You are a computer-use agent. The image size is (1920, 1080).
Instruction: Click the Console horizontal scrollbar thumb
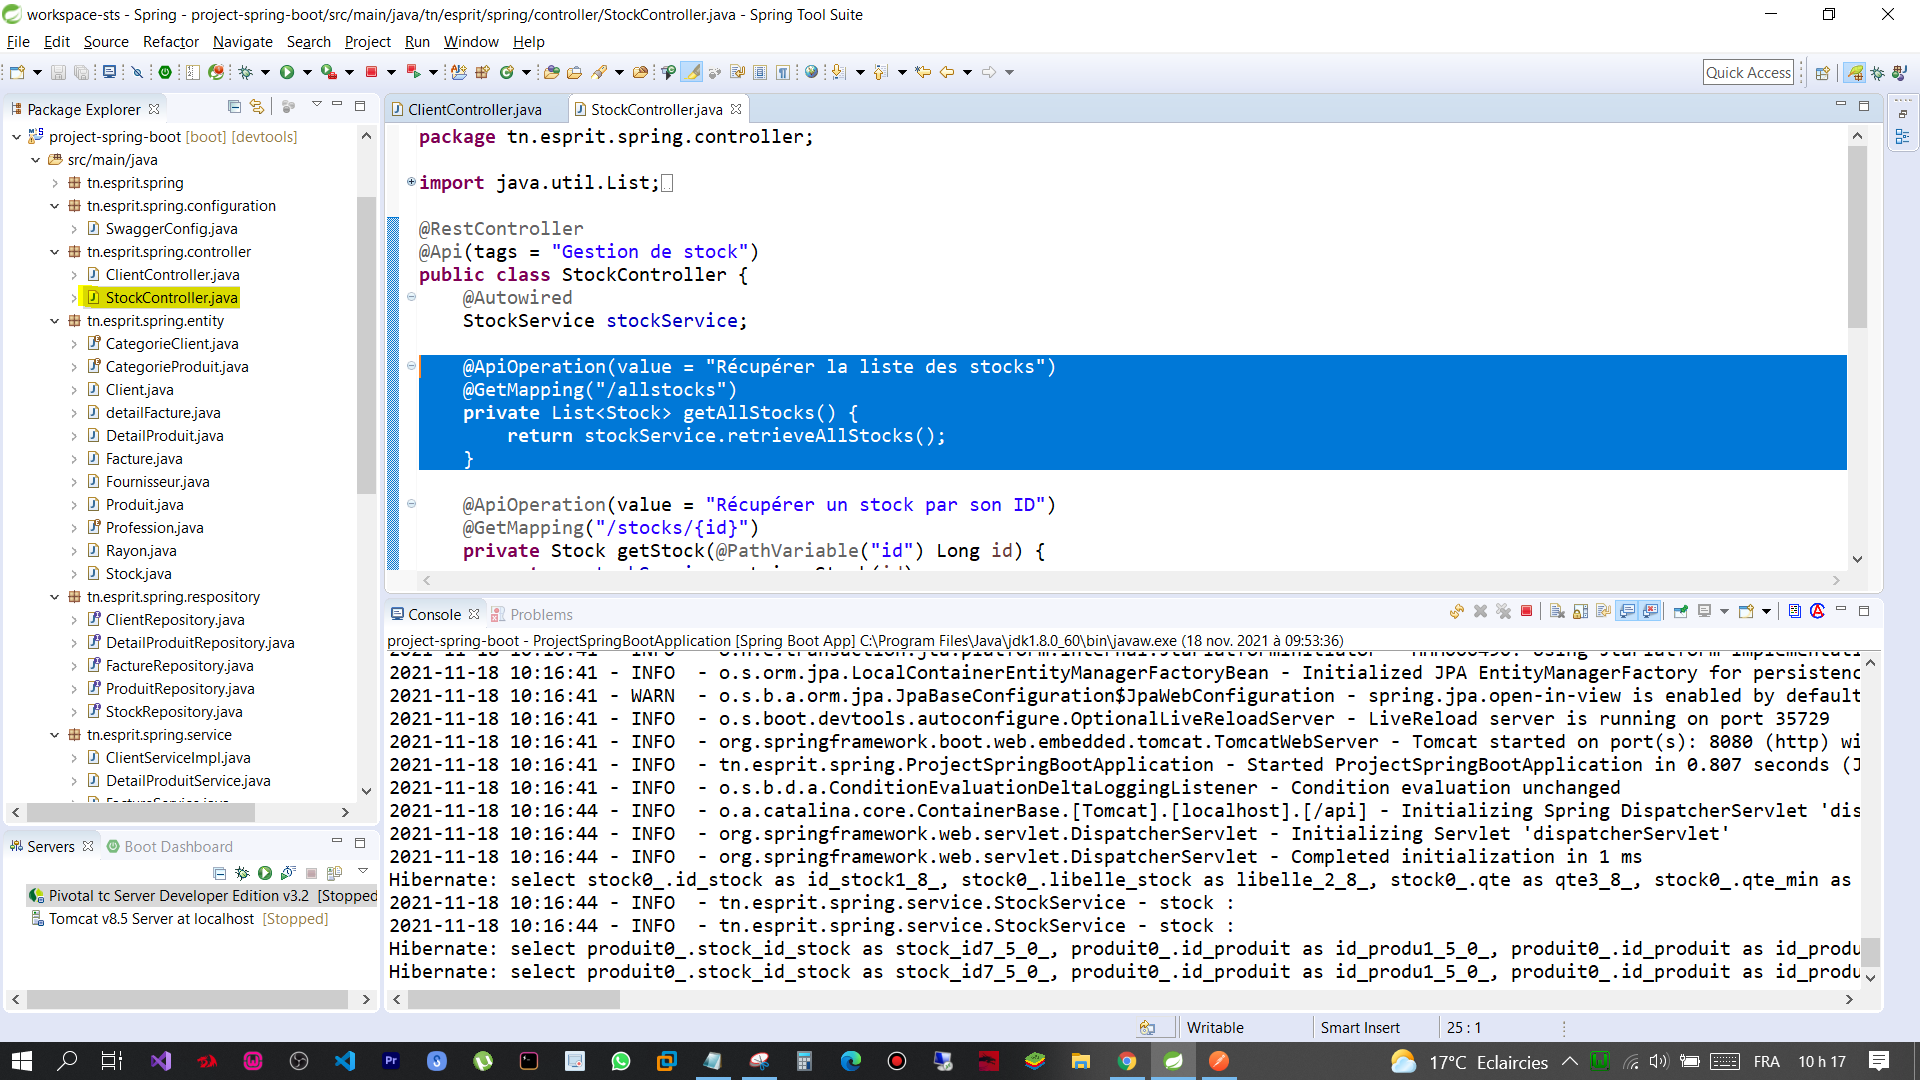pos(514,999)
